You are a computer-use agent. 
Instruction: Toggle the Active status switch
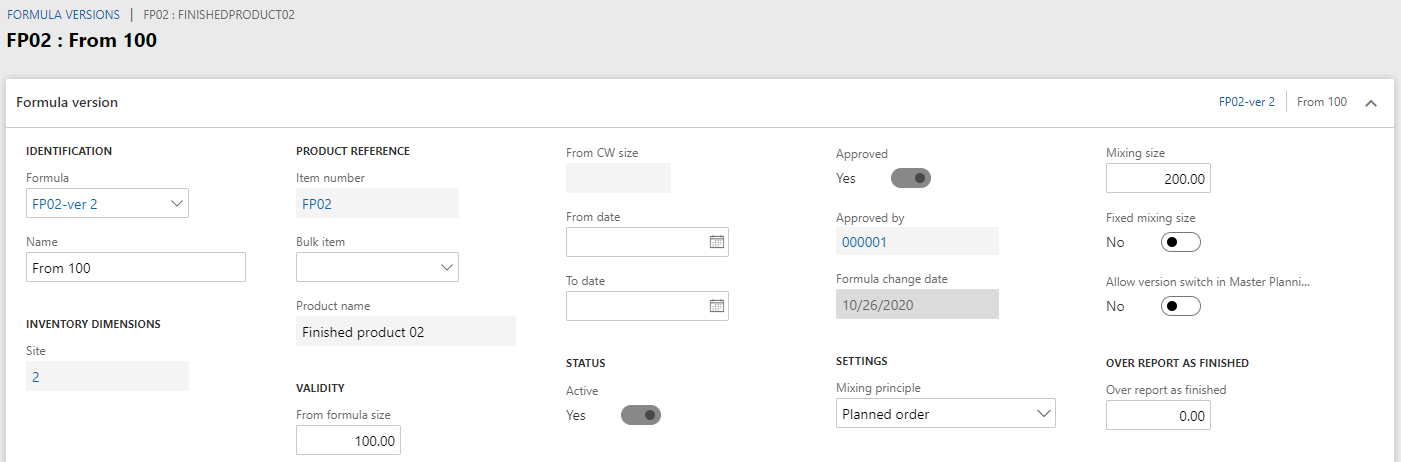pyautogui.click(x=641, y=415)
